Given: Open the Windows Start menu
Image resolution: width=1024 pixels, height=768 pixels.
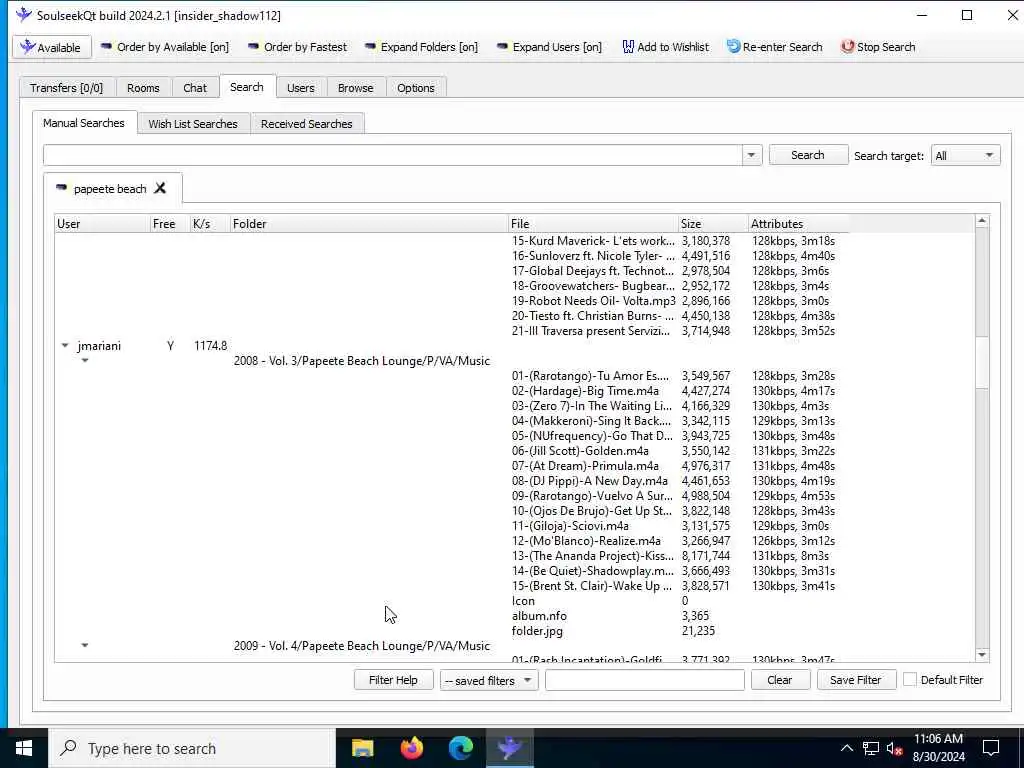Looking at the screenshot, I should click(x=24, y=748).
